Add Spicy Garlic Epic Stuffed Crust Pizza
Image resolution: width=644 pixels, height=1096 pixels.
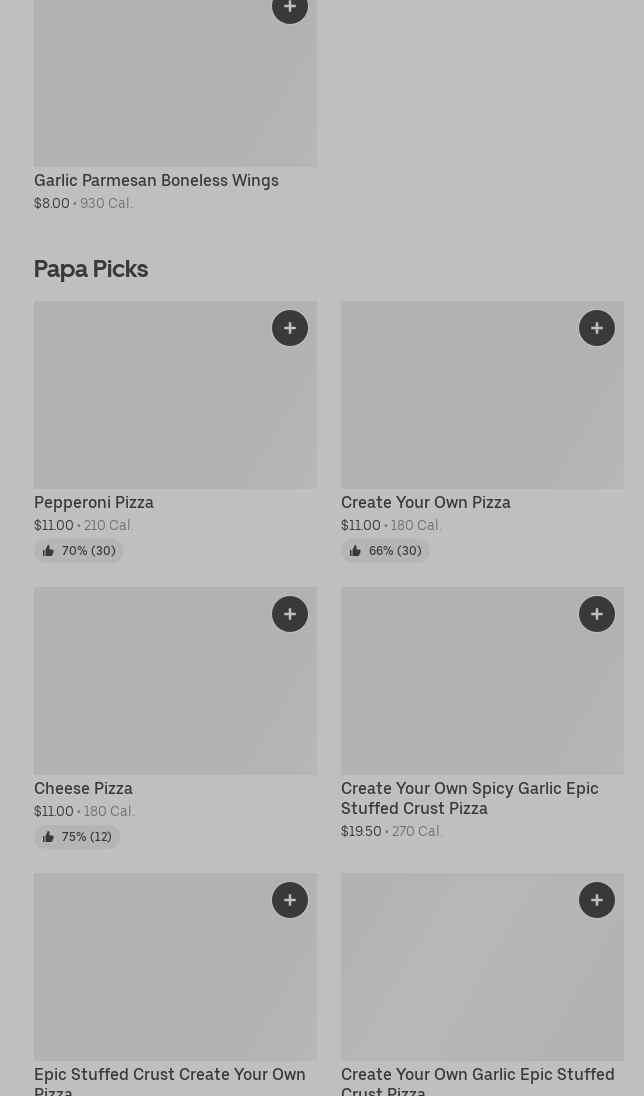click(x=597, y=614)
